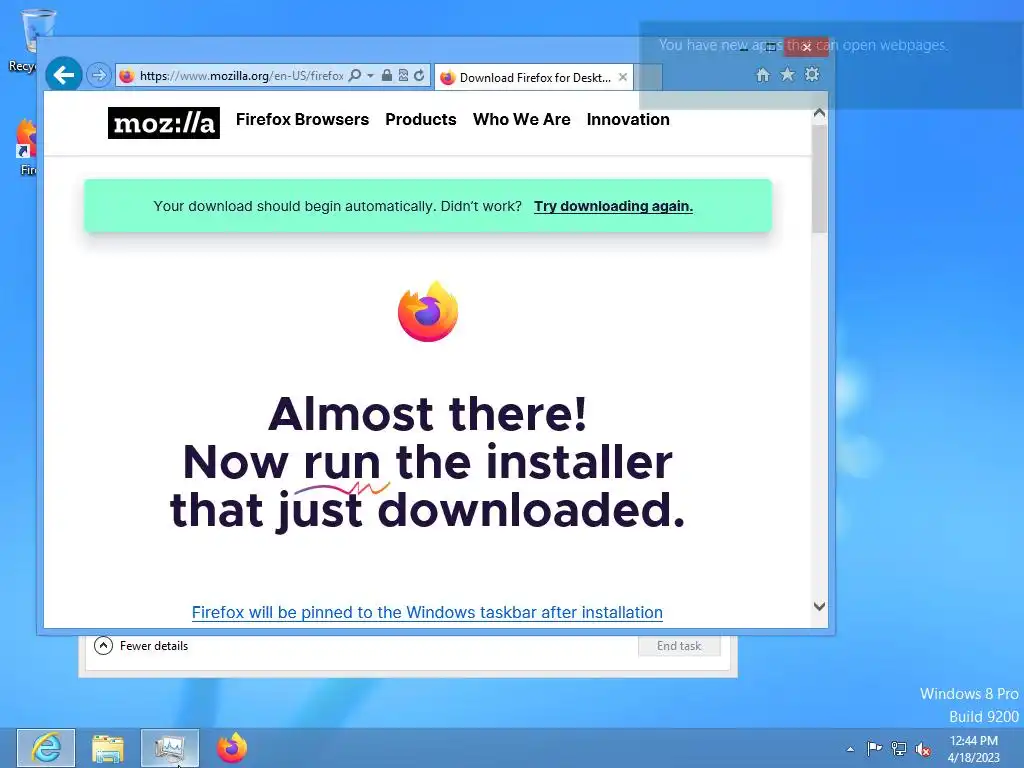Viewport: 1024px width, 768px height.
Task: Focus the mozilla.org URL address field
Action: point(241,76)
